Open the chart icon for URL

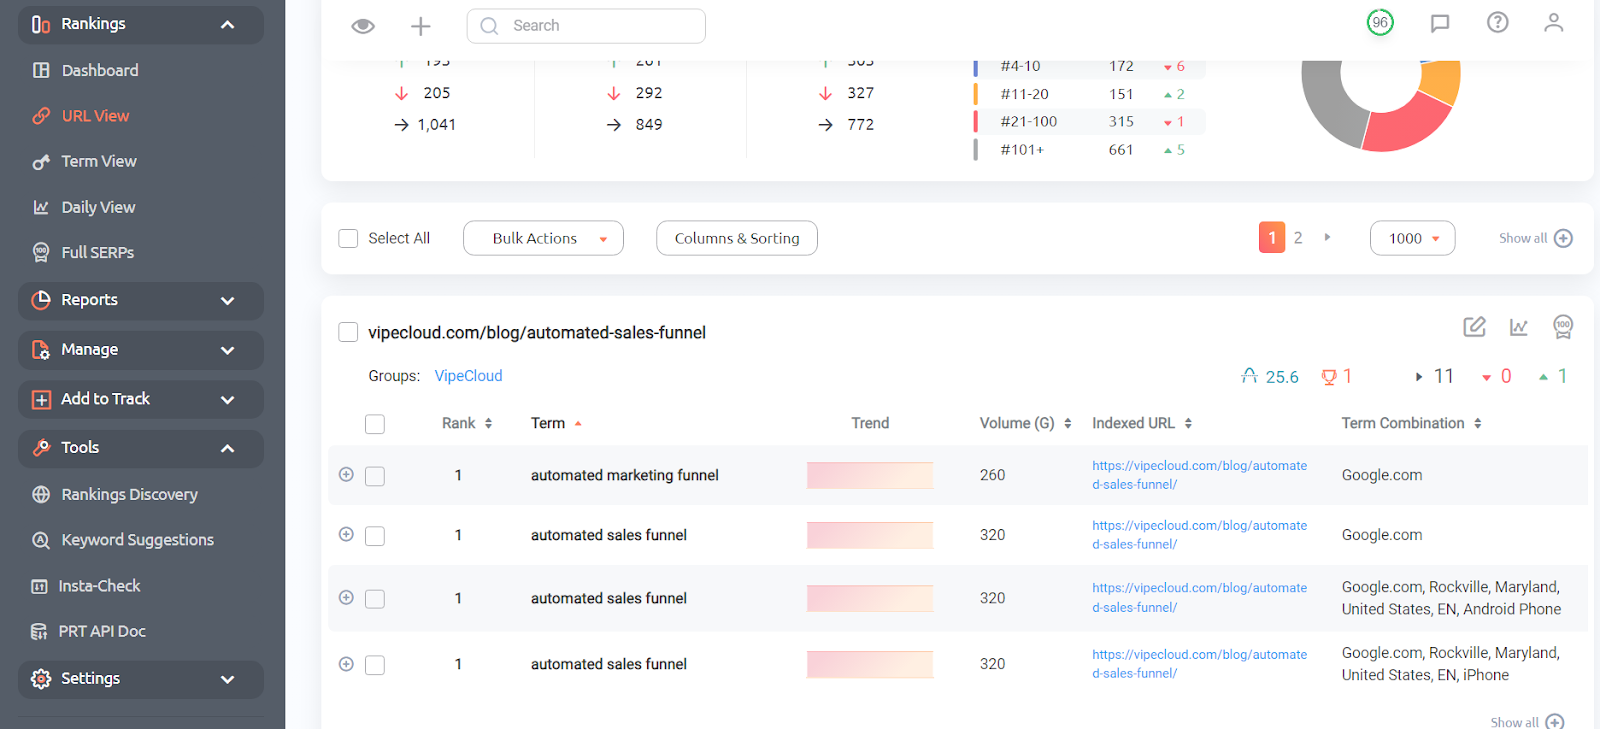1519,327
